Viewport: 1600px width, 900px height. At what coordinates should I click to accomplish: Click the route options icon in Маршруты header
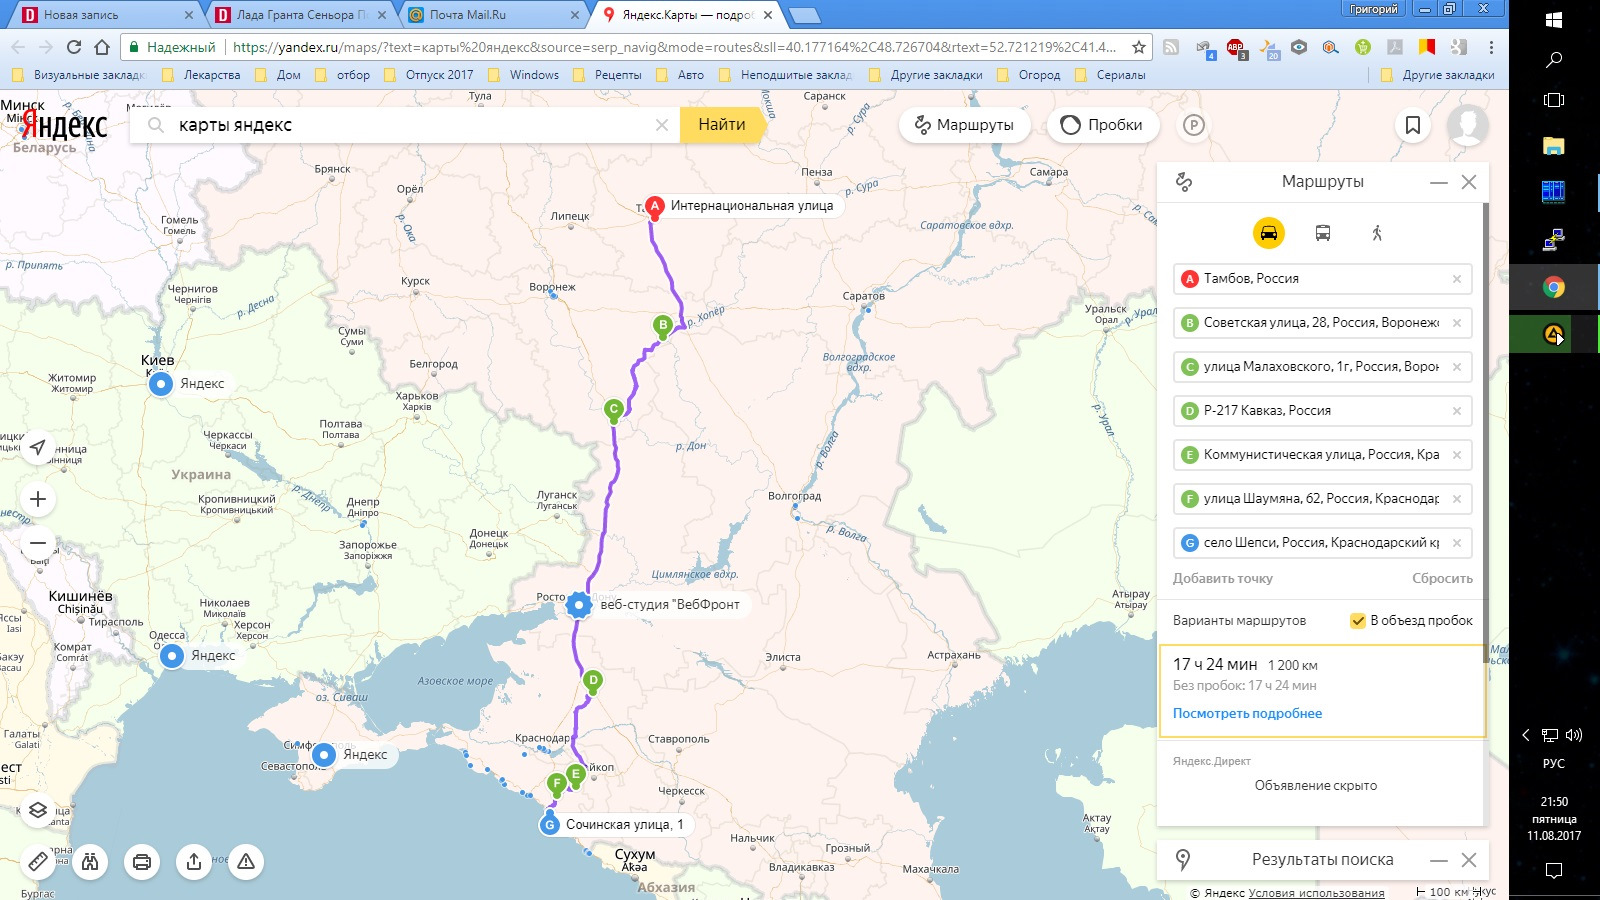[x=1184, y=181]
